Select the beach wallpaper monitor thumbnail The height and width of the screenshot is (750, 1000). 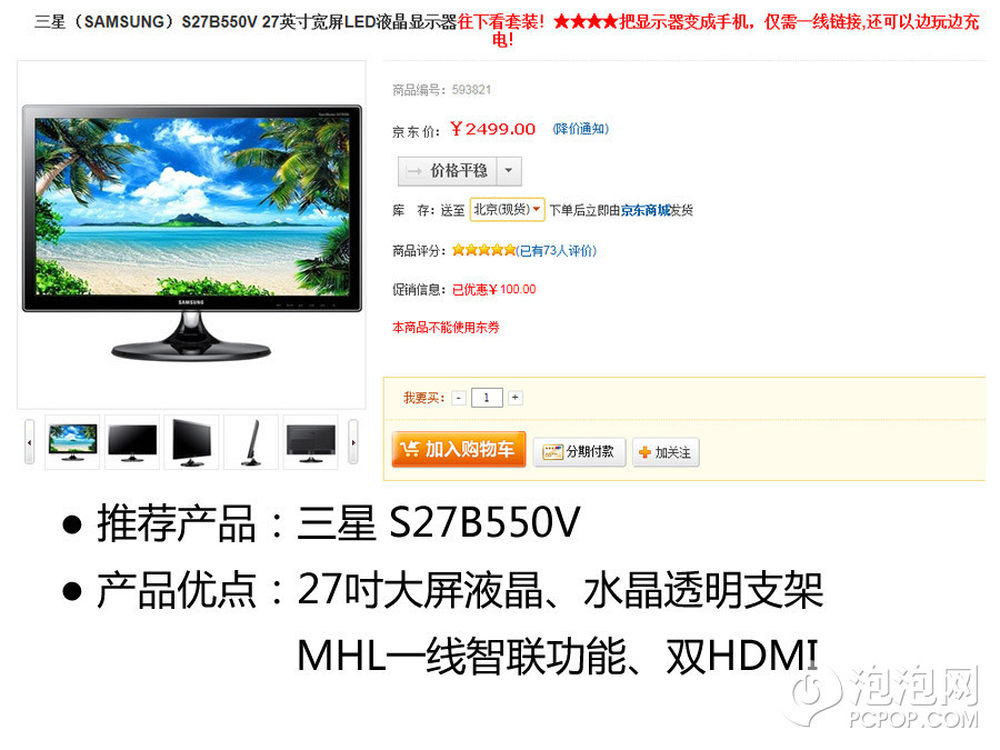(x=72, y=442)
